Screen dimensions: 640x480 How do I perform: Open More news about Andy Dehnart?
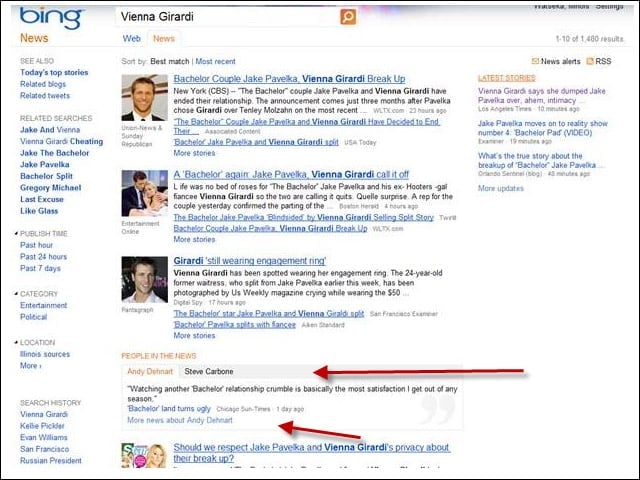click(x=180, y=420)
